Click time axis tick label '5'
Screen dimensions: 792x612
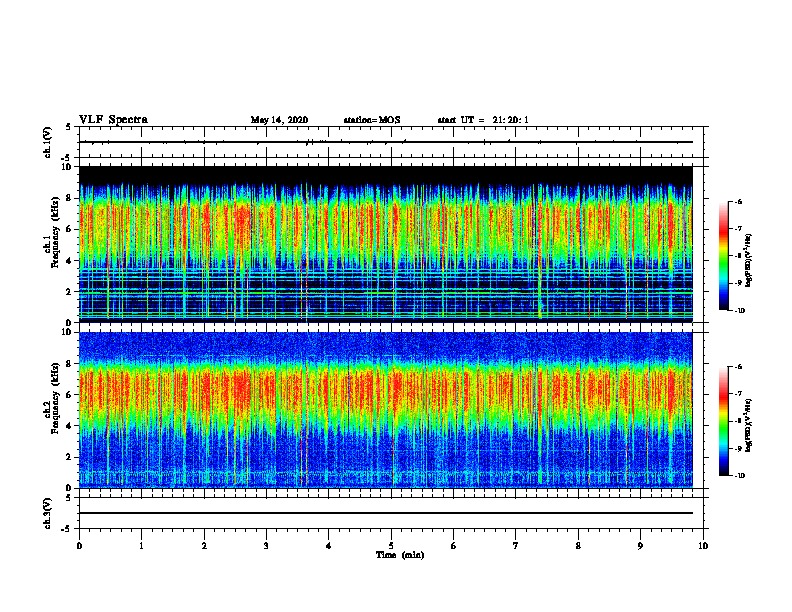pyautogui.click(x=391, y=546)
